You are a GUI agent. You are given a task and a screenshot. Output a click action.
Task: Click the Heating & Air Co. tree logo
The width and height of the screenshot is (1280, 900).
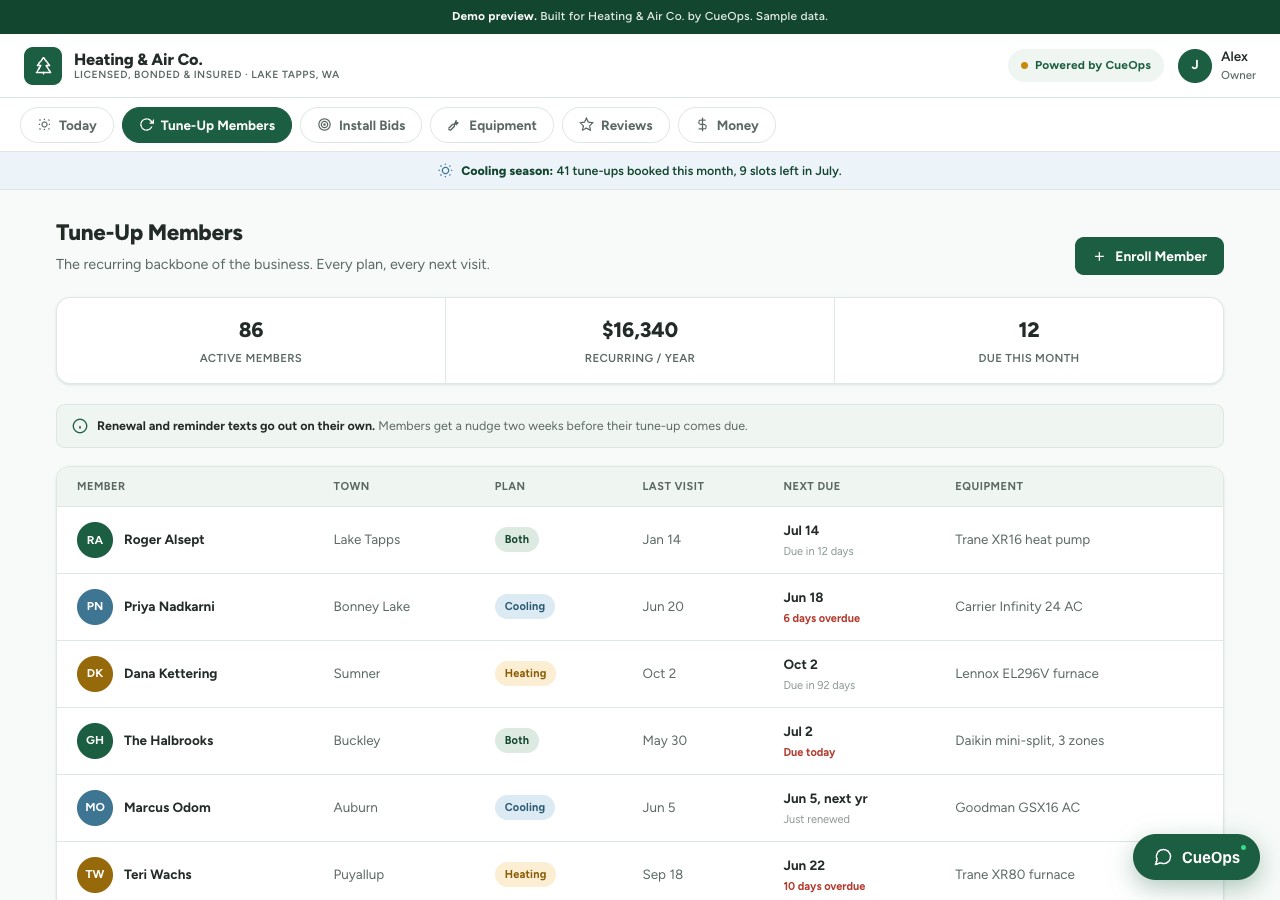click(43, 66)
